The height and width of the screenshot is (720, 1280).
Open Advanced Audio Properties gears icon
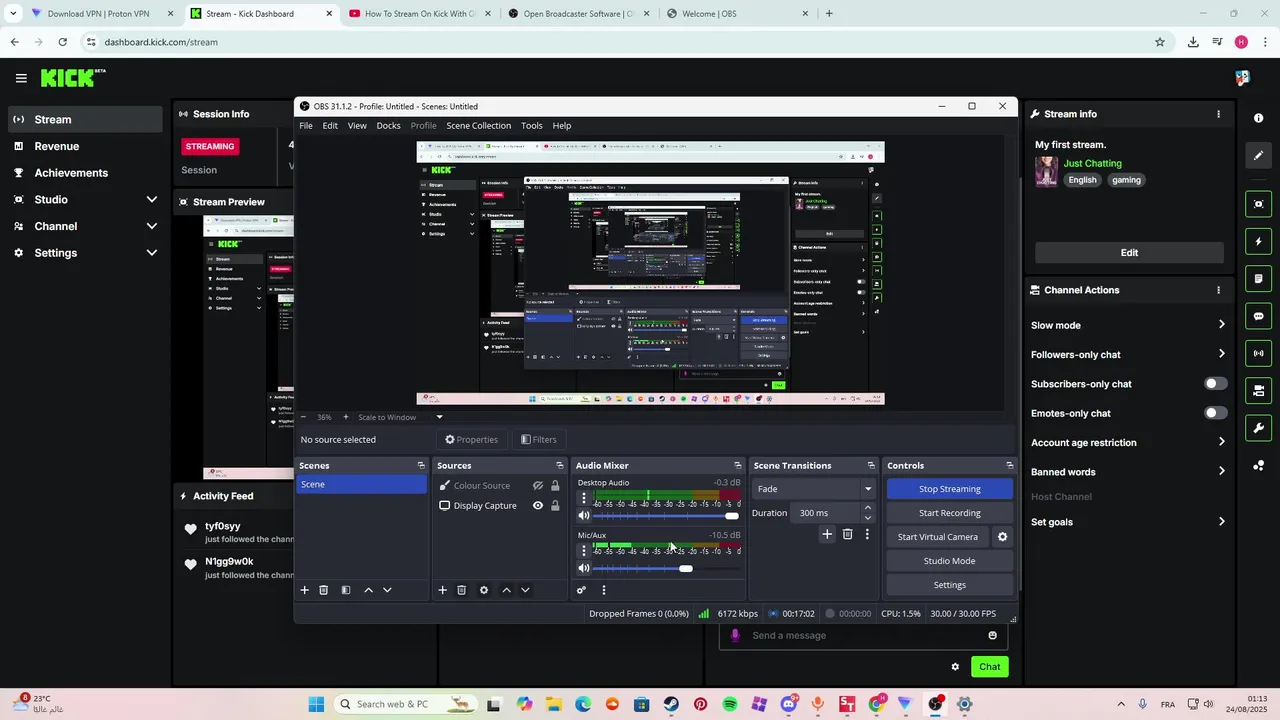point(581,590)
